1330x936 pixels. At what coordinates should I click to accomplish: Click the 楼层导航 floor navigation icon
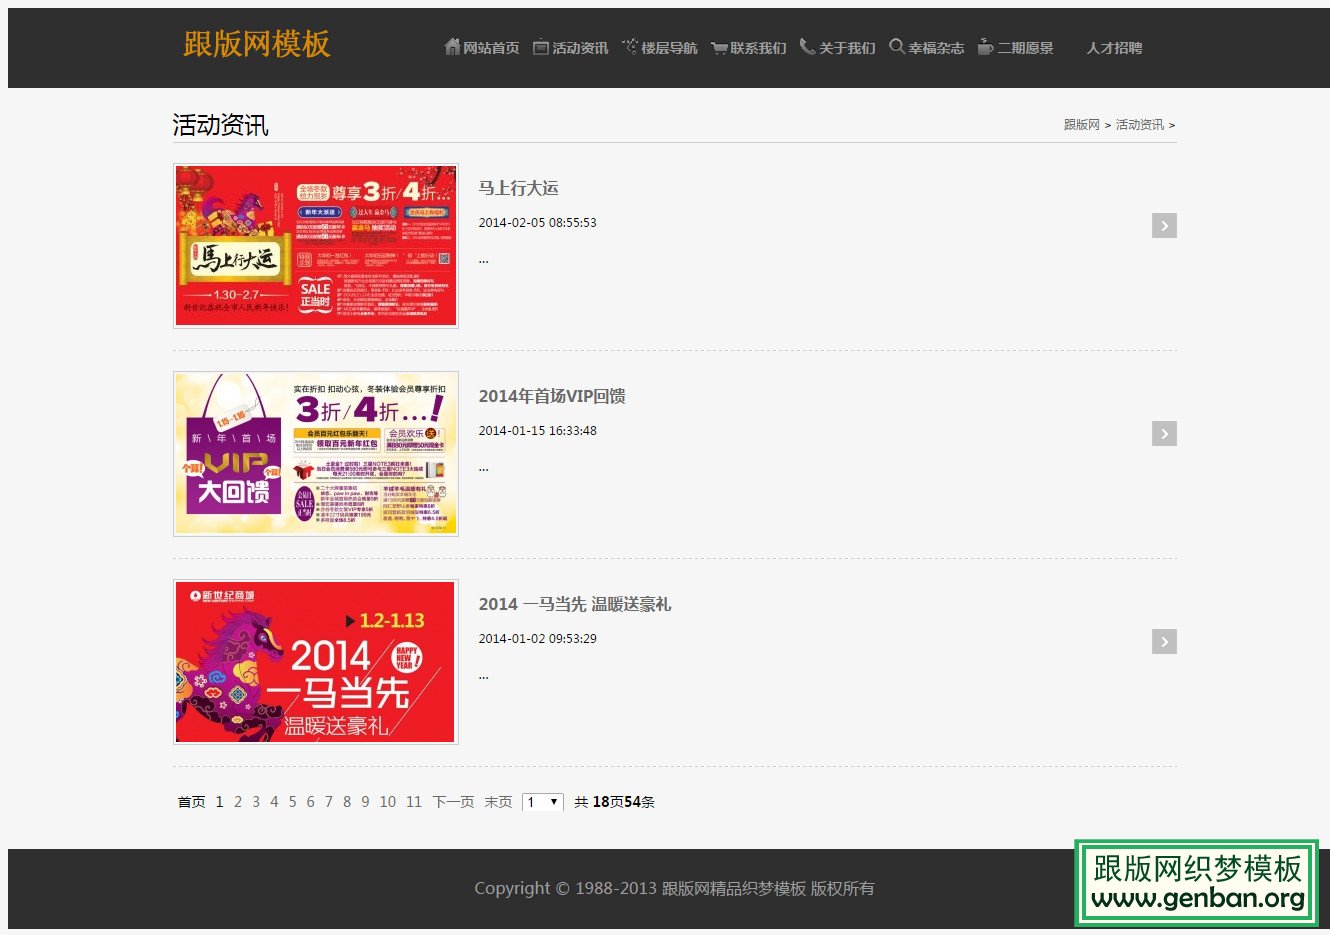pos(629,45)
